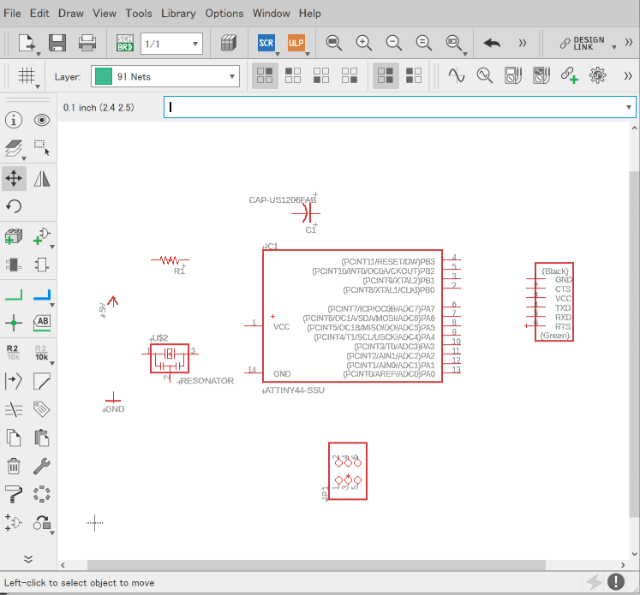Expand the hidden top toolbar items after Undo
The image size is (640, 595).
pyautogui.click(x=522, y=43)
